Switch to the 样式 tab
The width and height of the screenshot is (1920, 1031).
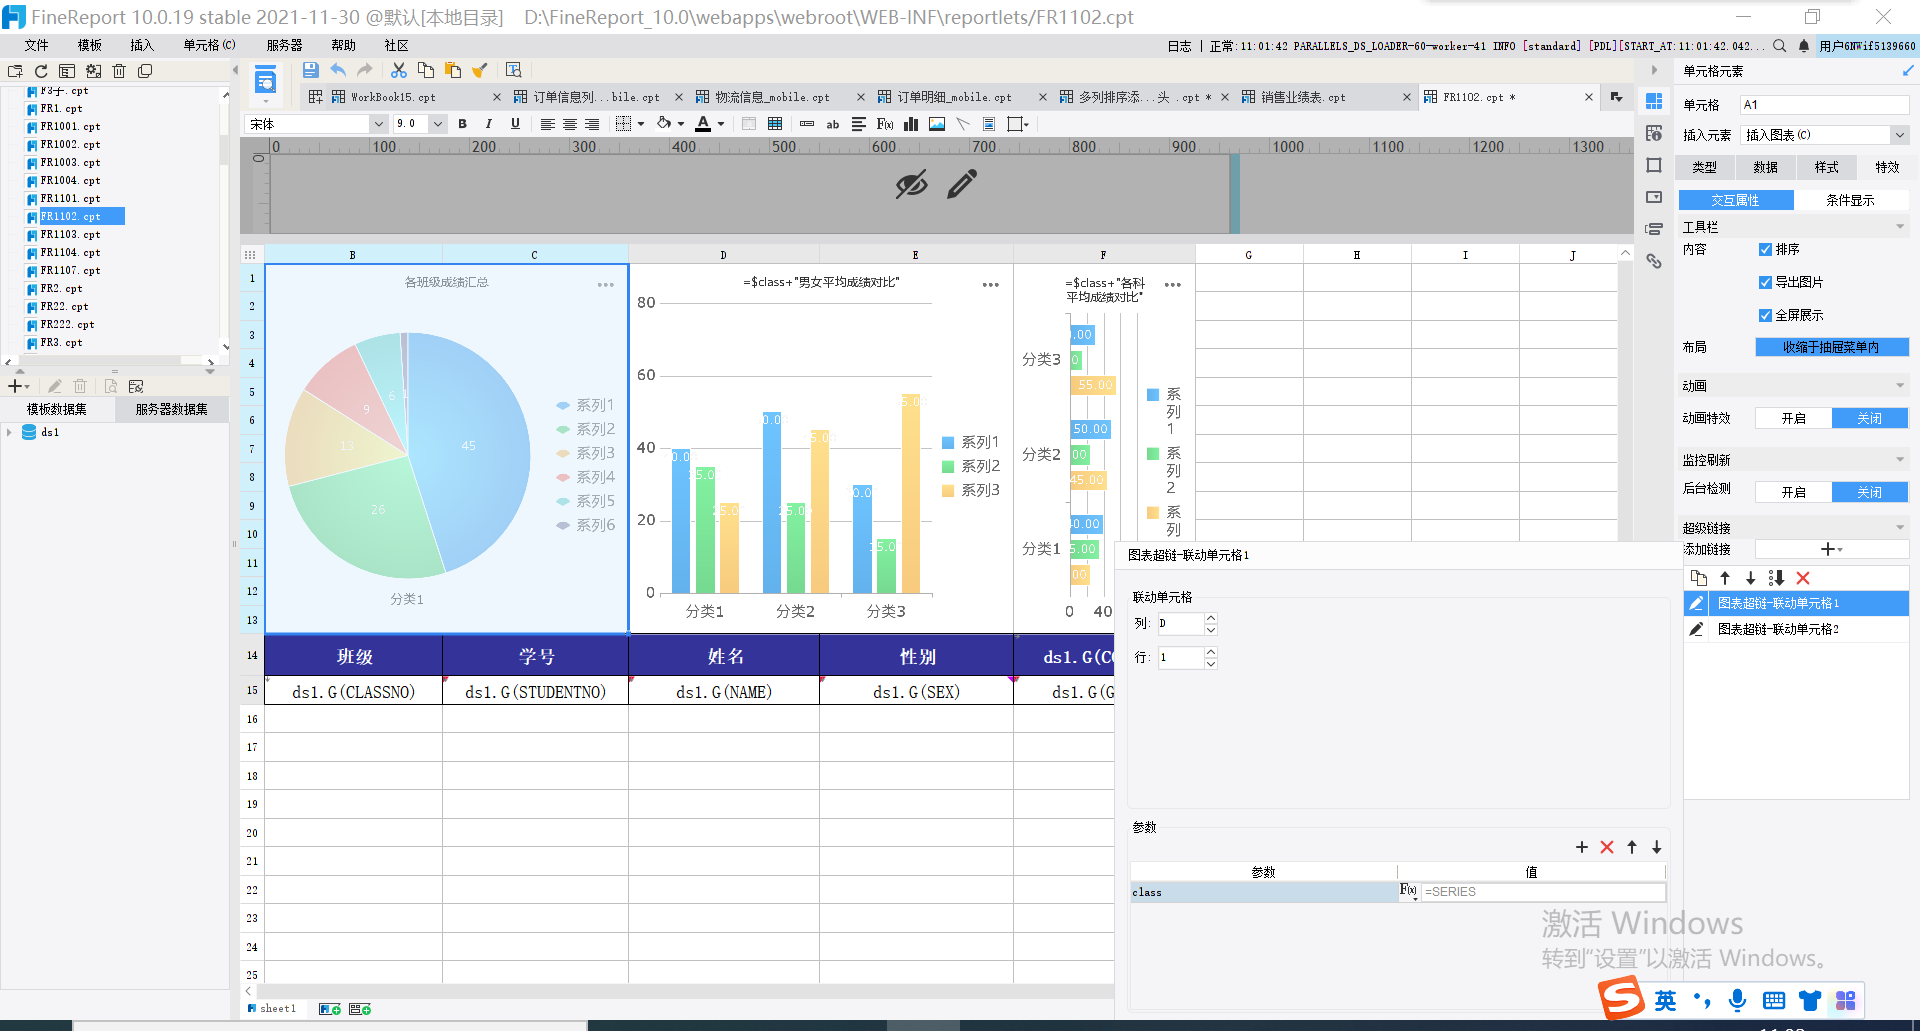(x=1826, y=167)
